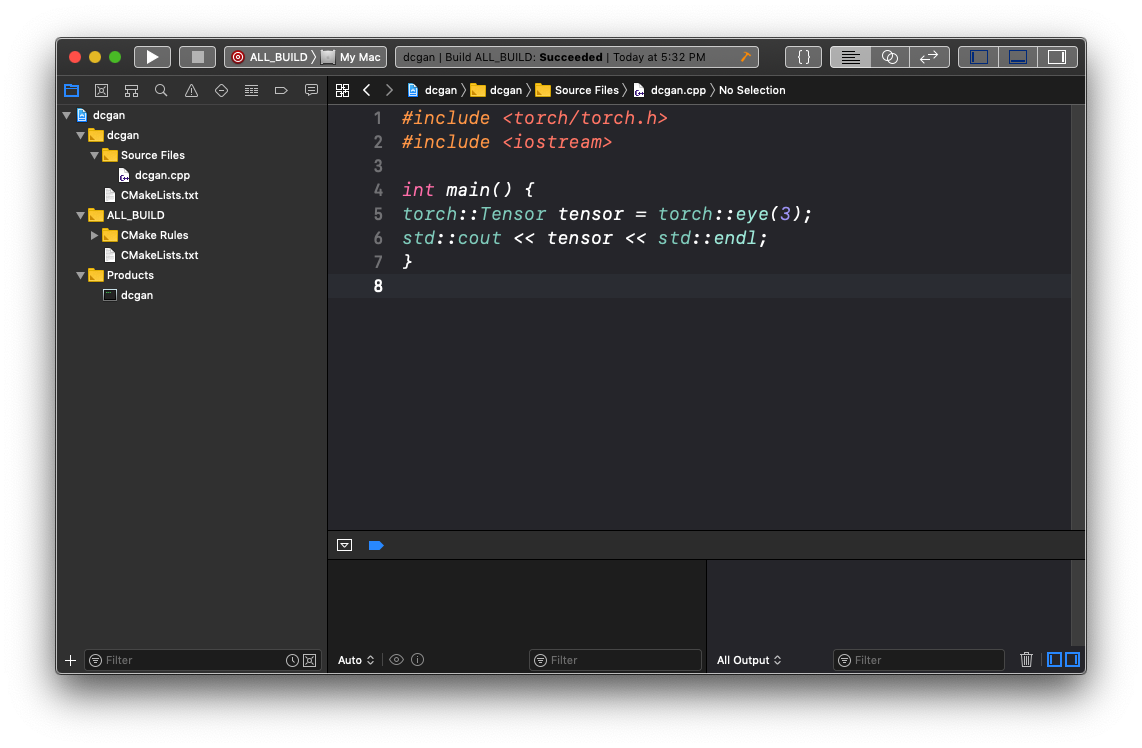Open the Library curly braces button

(x=803, y=57)
